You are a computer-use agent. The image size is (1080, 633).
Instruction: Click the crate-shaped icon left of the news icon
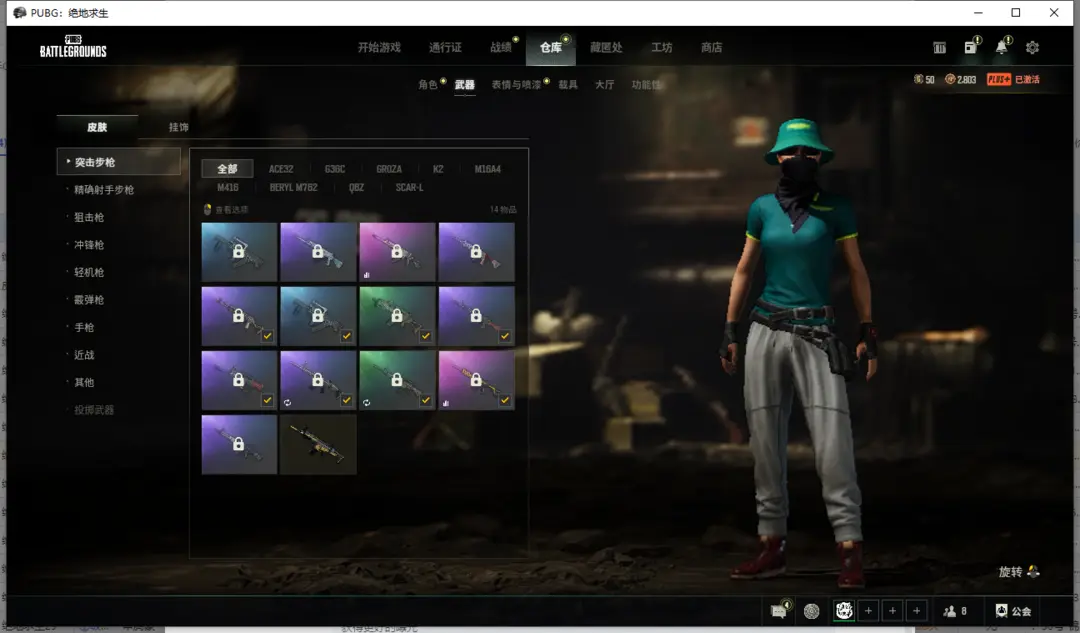click(x=939, y=48)
